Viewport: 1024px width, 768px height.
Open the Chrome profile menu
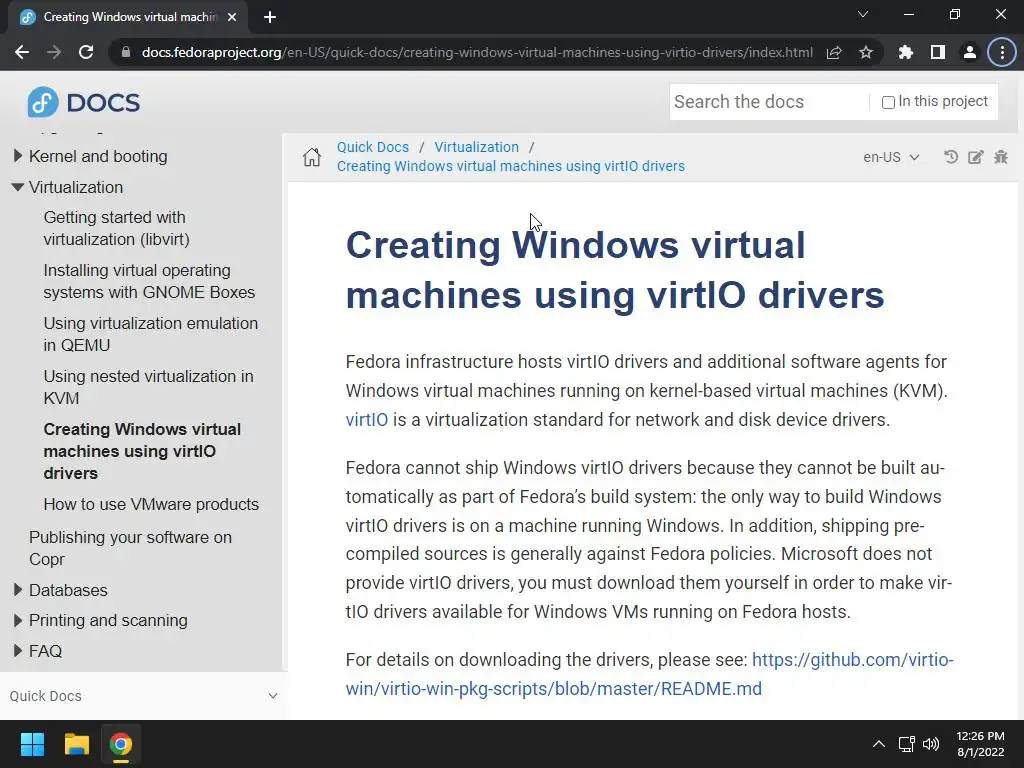970,52
